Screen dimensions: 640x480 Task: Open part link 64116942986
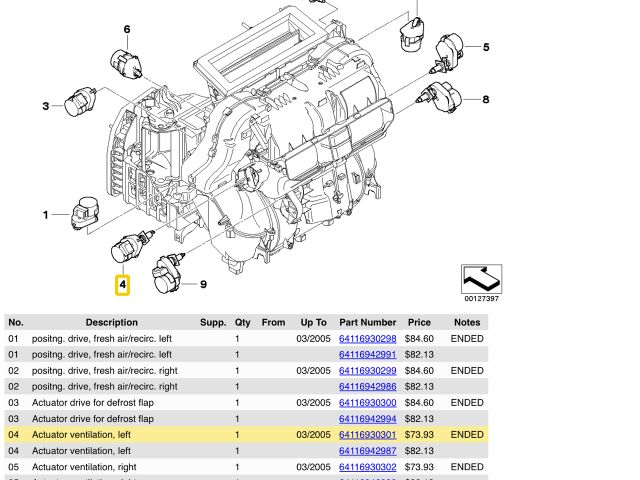point(367,386)
